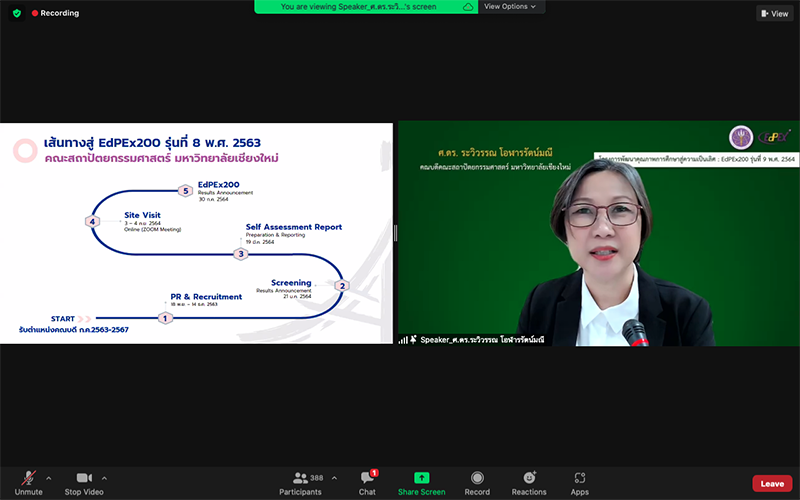The height and width of the screenshot is (500, 800).
Task: Click step 1 PR & Recruitment marker
Action: pos(165,318)
